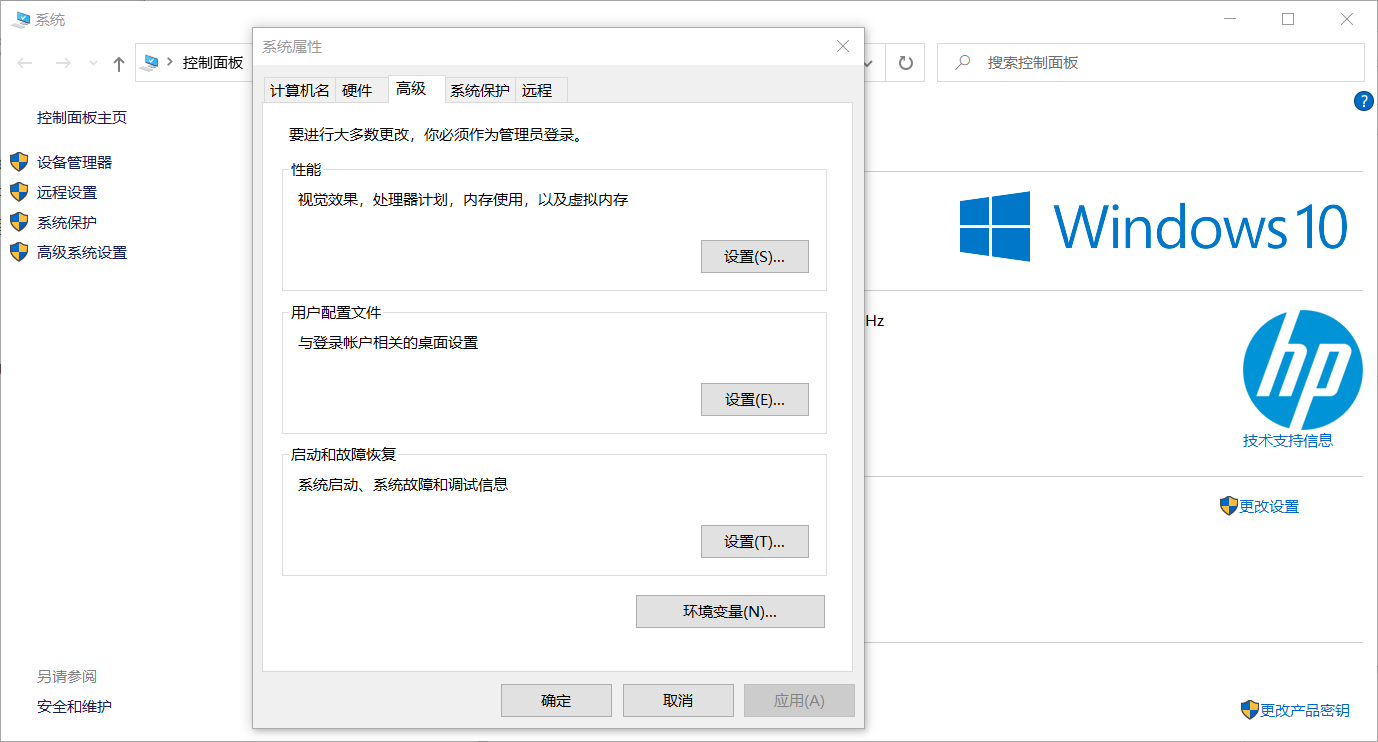Go up one level with up arrow
Image resolution: width=1378 pixels, height=742 pixels.
pyautogui.click(x=119, y=63)
